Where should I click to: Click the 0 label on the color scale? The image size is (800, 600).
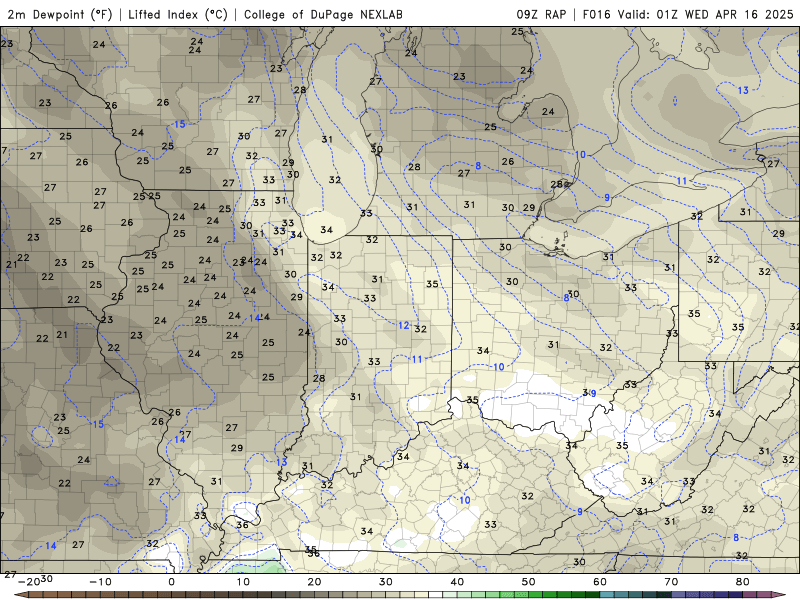(171, 582)
